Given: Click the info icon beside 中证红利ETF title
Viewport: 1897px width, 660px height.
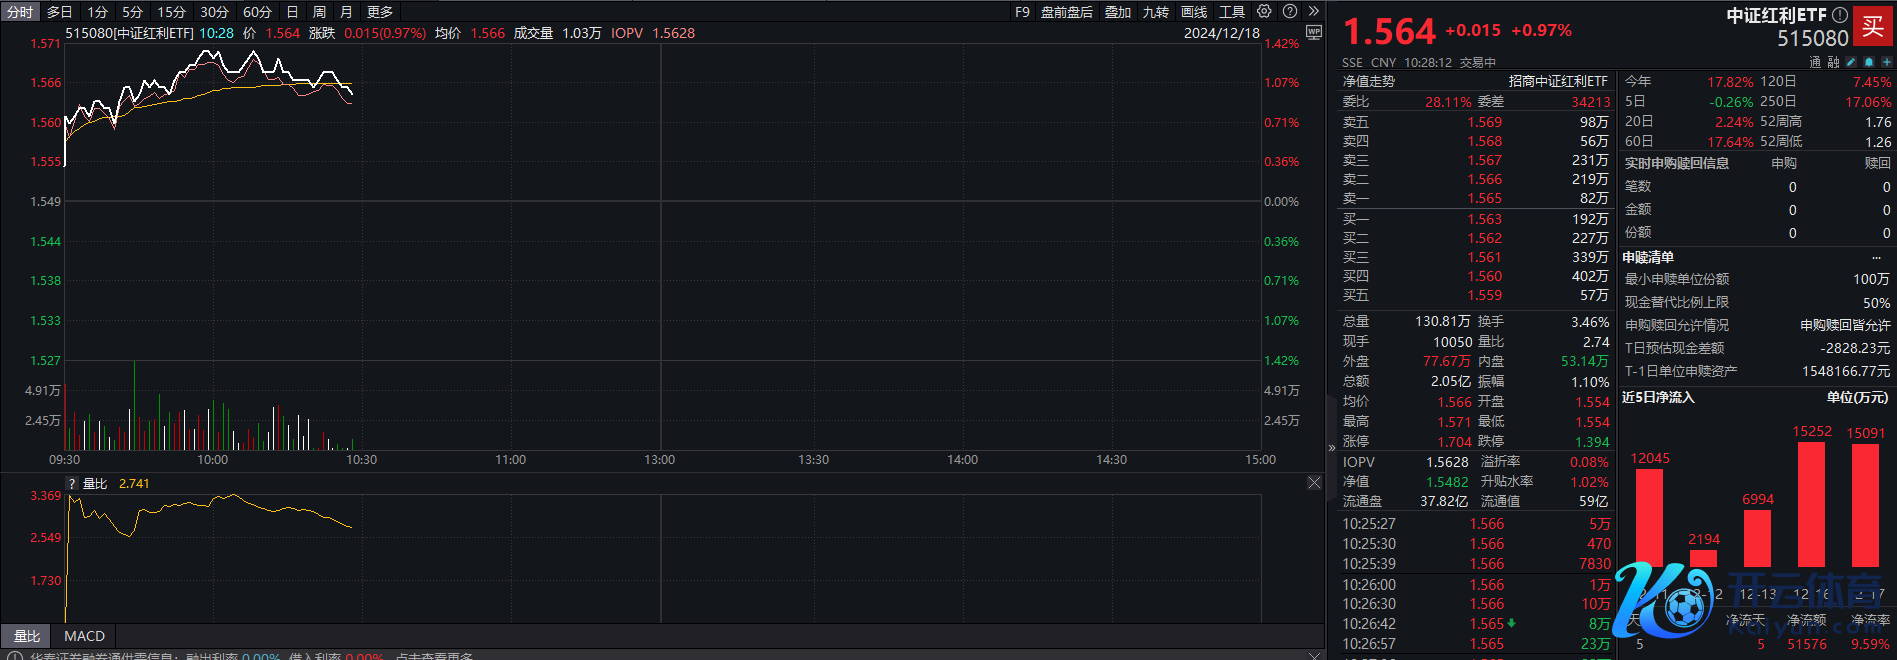Looking at the screenshot, I should pos(1839,15).
